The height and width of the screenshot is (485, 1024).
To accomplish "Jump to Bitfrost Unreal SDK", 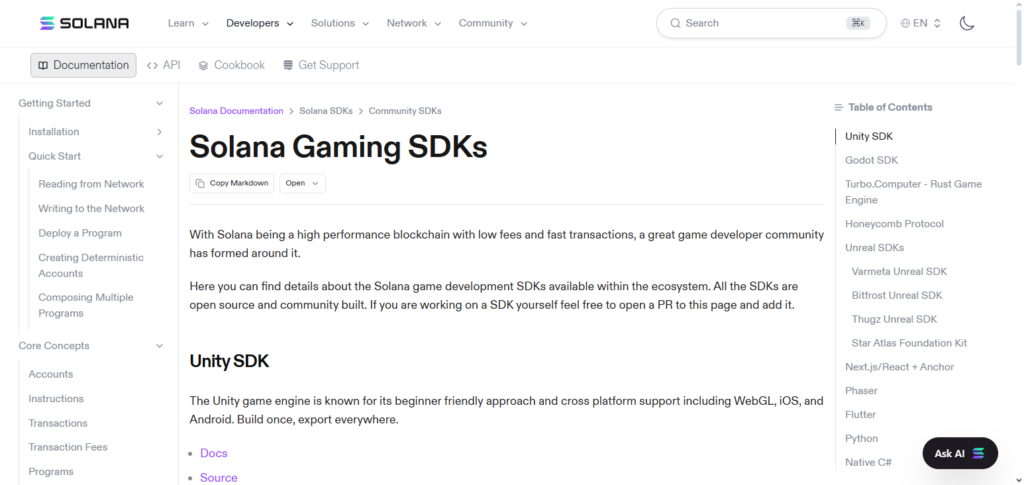I will coord(897,296).
